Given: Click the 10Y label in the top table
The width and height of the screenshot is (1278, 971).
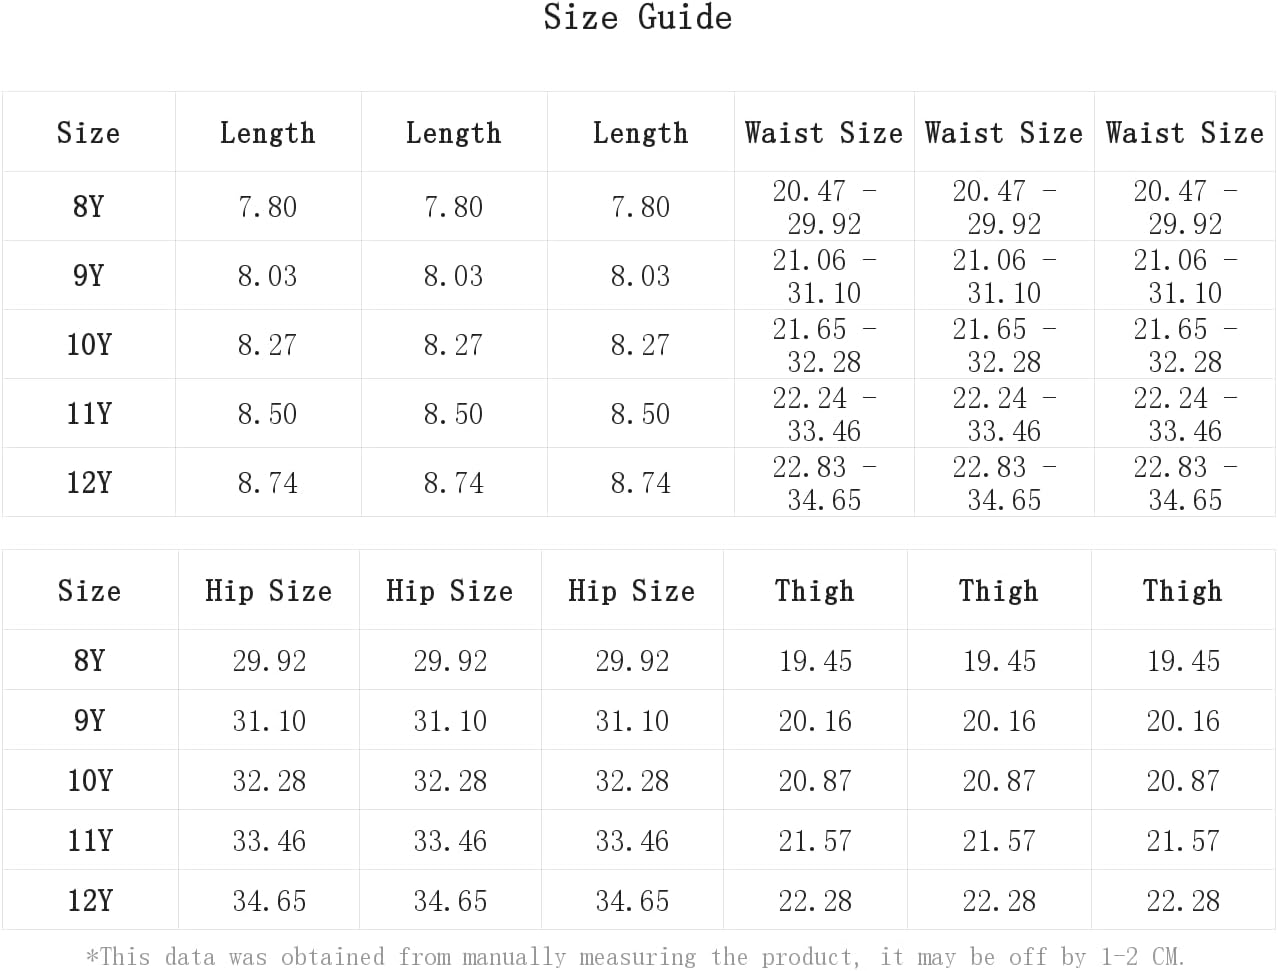Looking at the screenshot, I should (89, 345).
